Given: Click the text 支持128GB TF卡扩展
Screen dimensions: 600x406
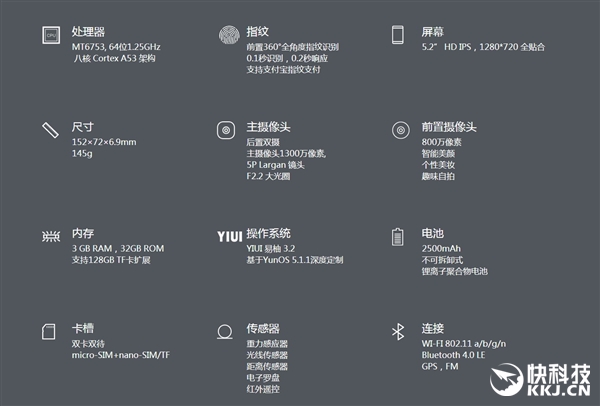Looking at the screenshot, I should 111,260.
